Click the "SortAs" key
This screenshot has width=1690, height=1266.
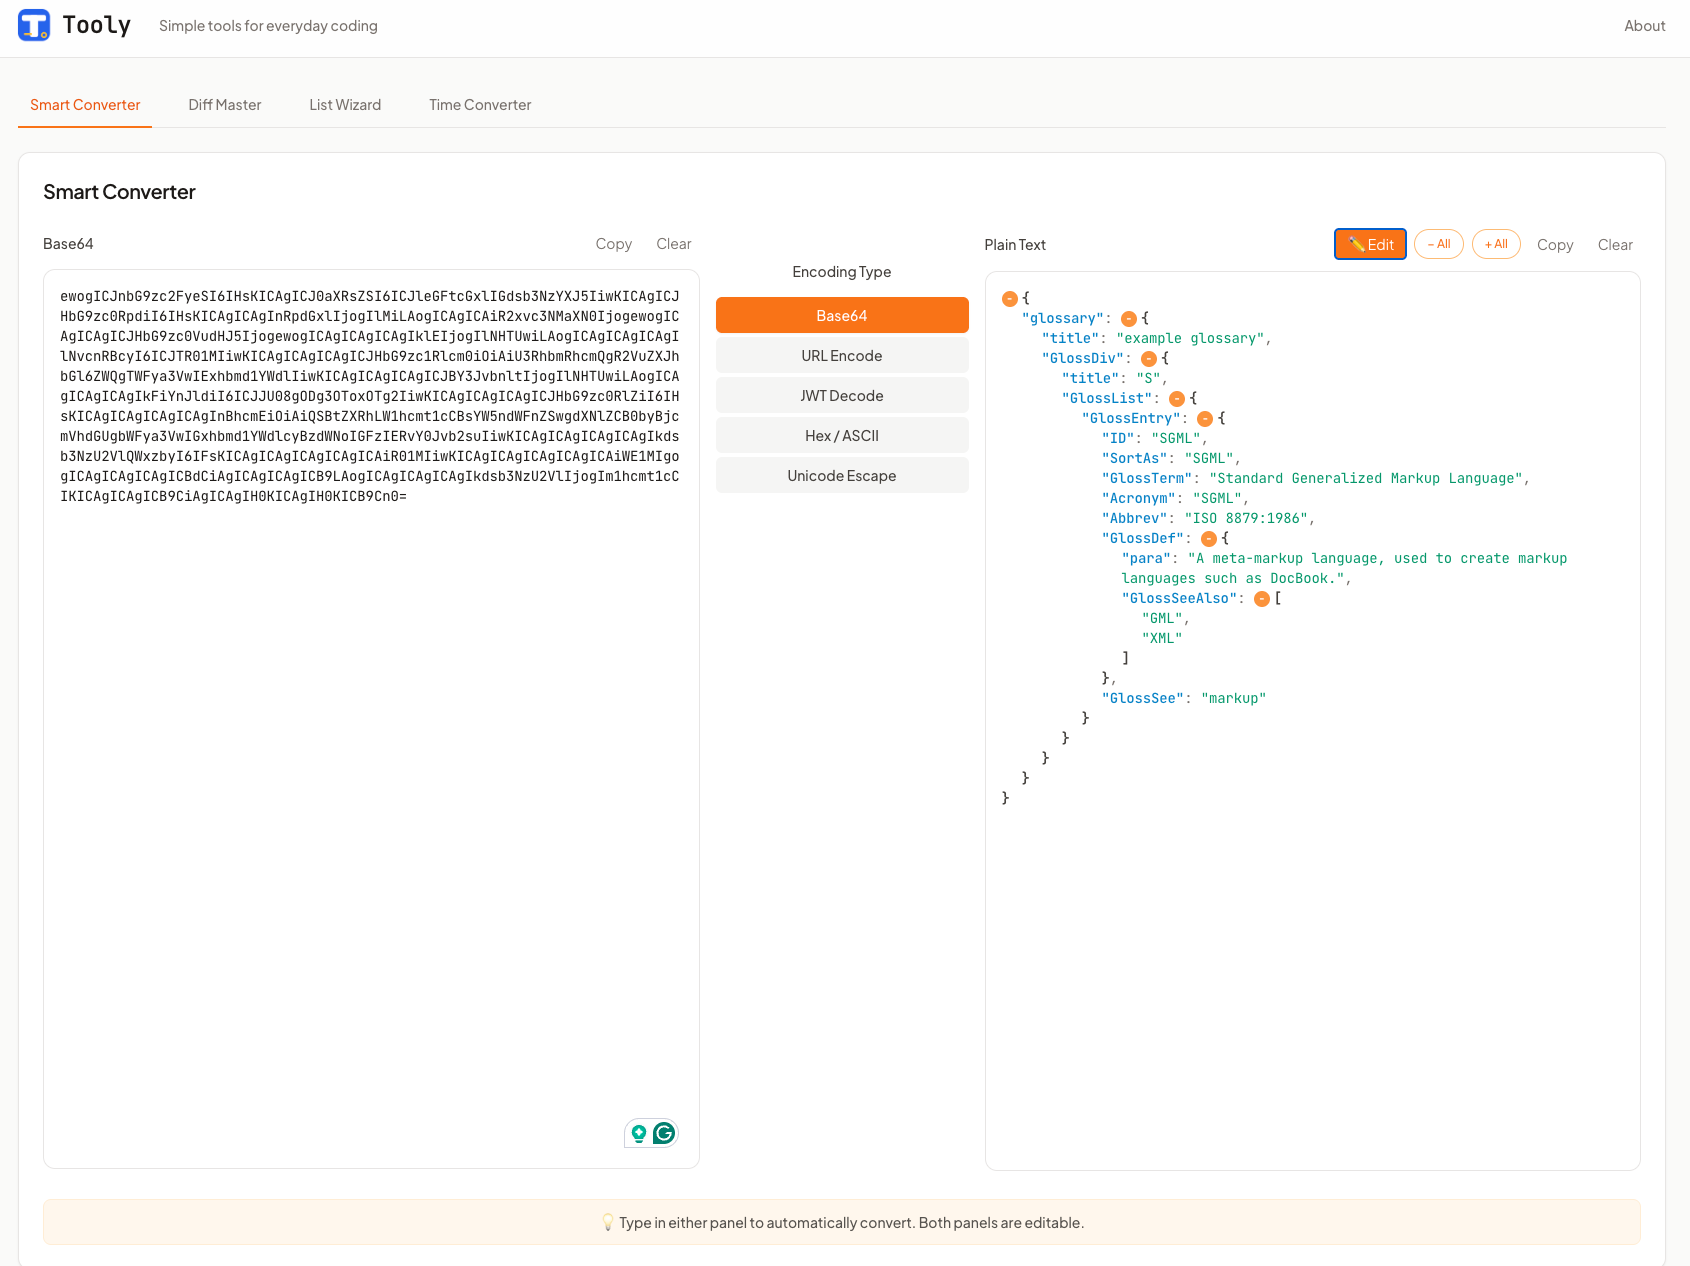point(1135,458)
